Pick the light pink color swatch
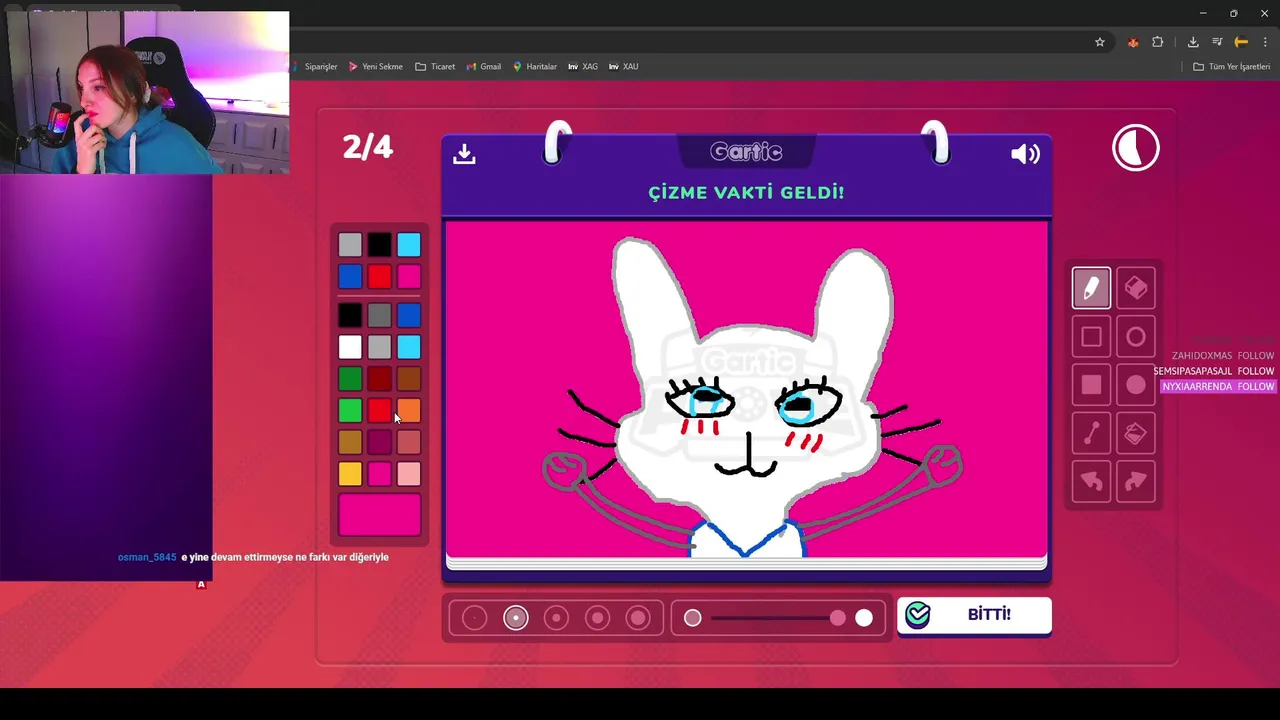Viewport: 1280px width, 720px height. coord(409,474)
